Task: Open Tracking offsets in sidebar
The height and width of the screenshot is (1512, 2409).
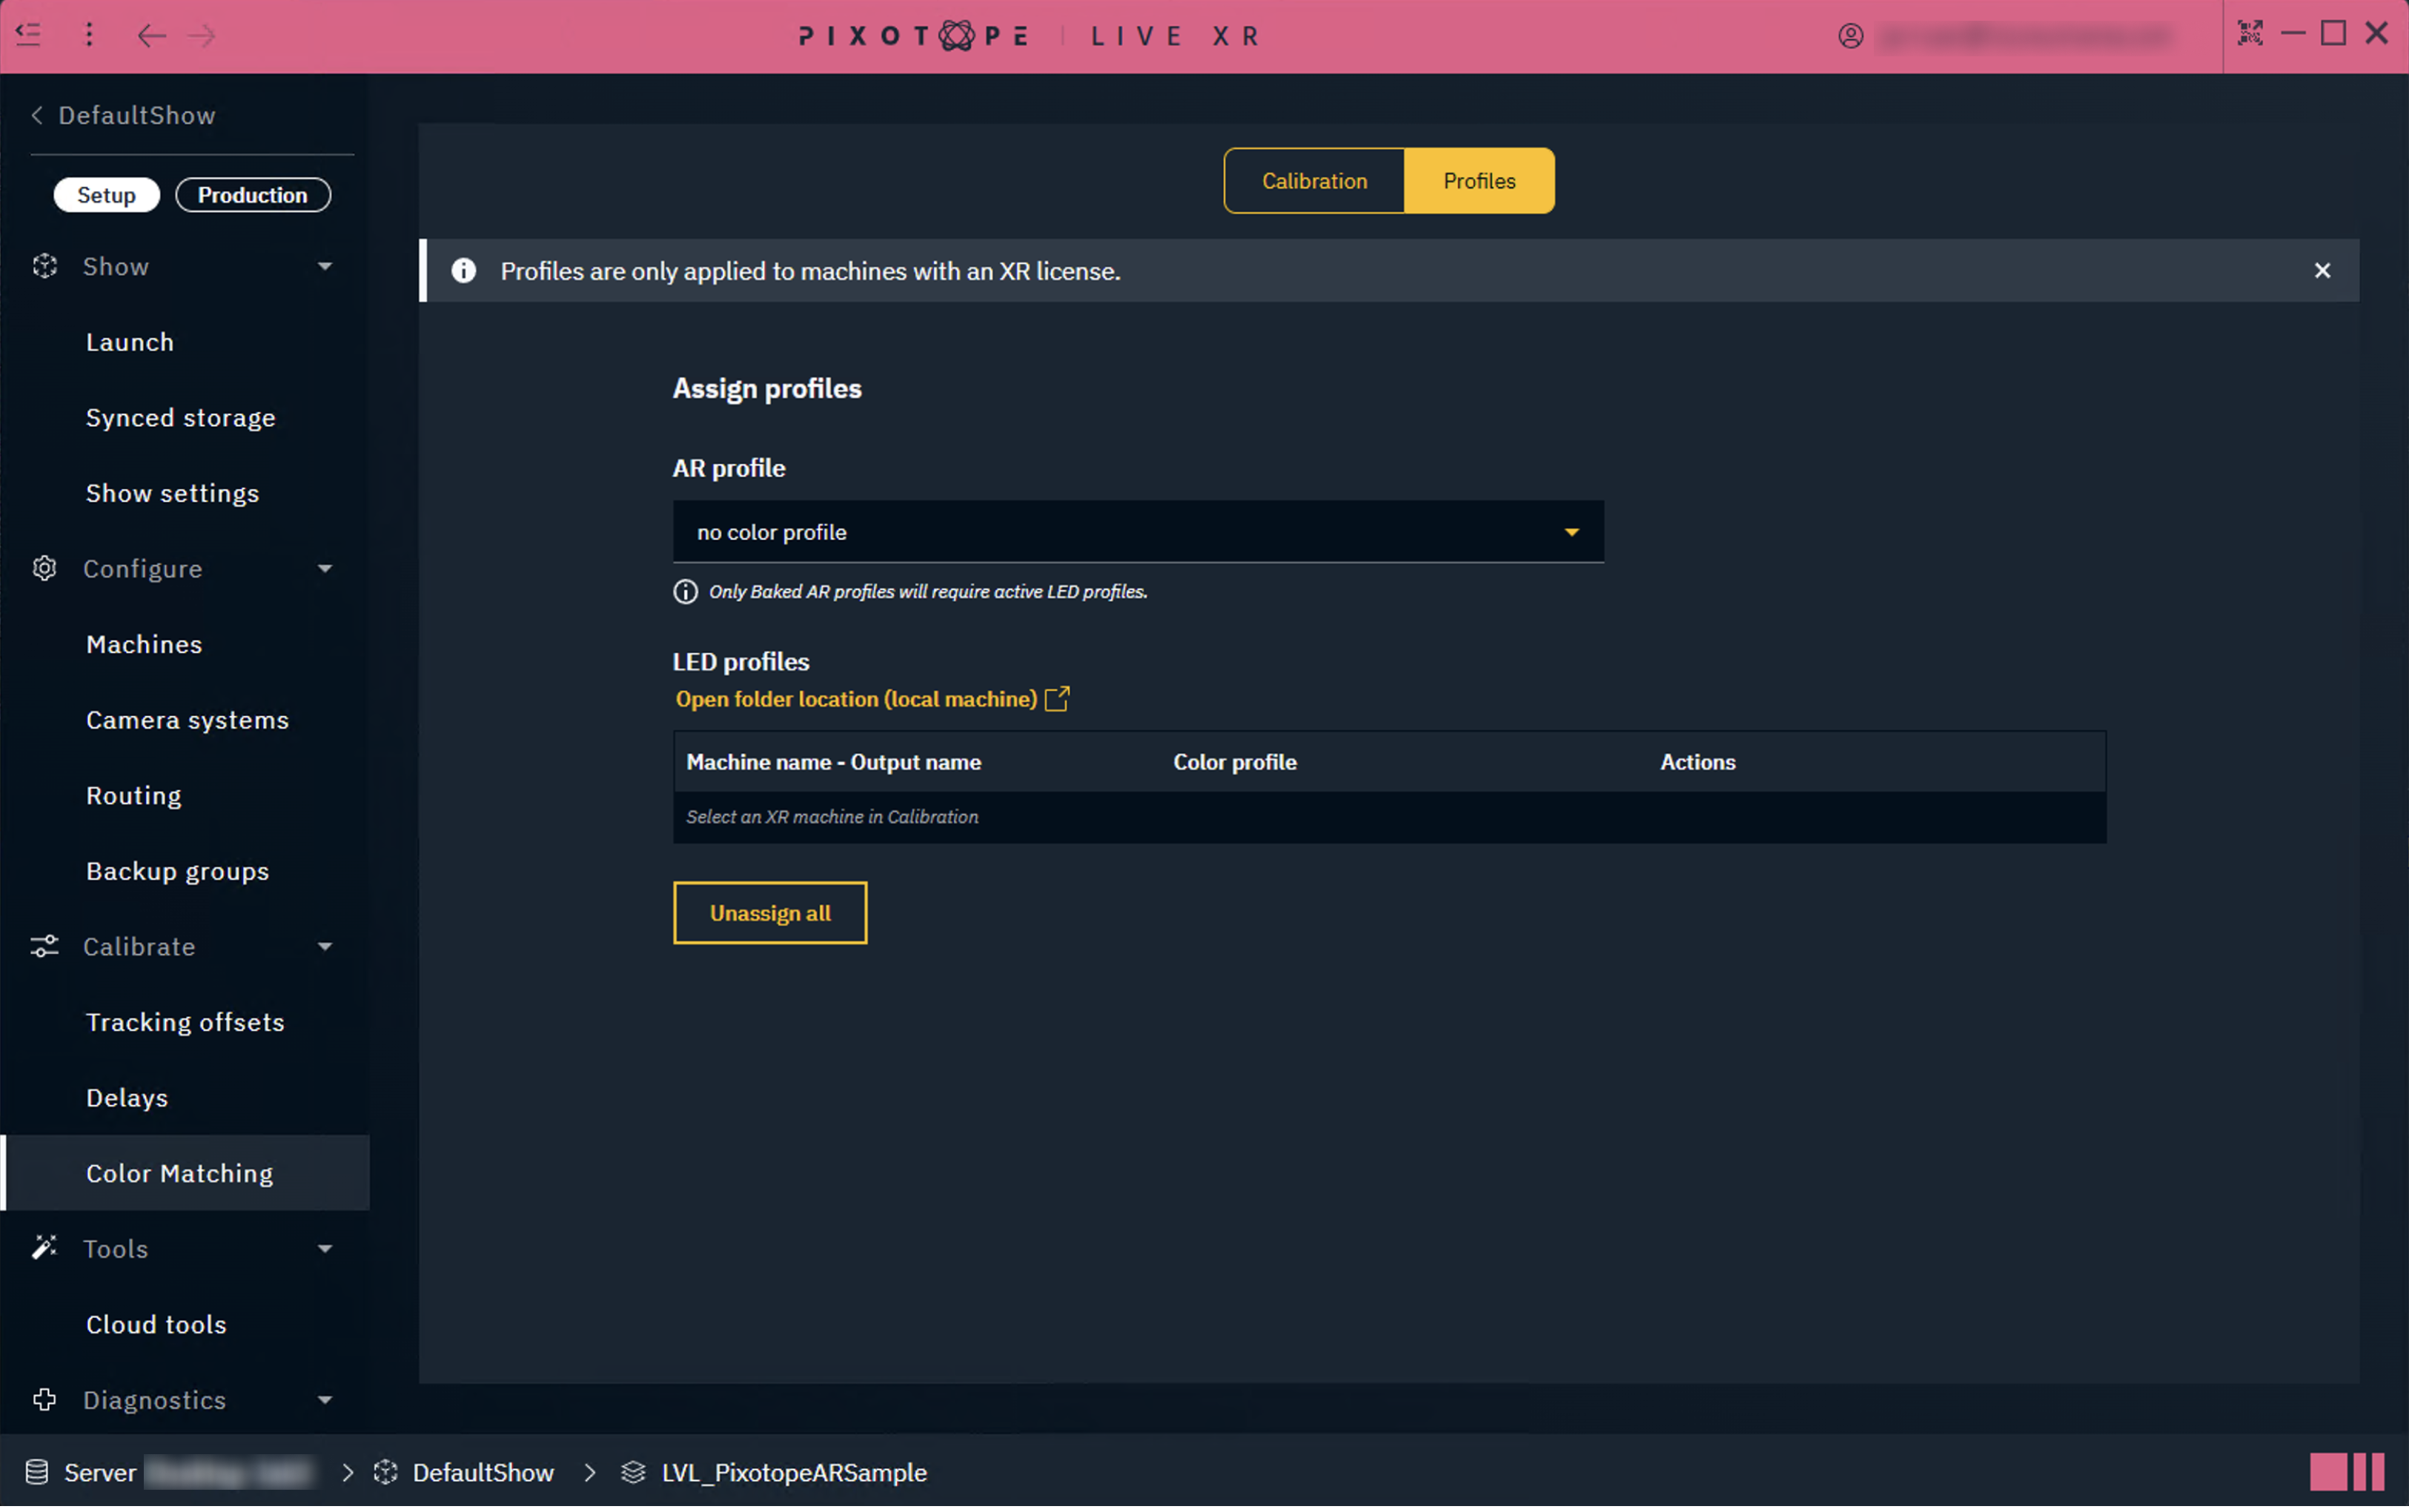Action: click(x=185, y=1022)
